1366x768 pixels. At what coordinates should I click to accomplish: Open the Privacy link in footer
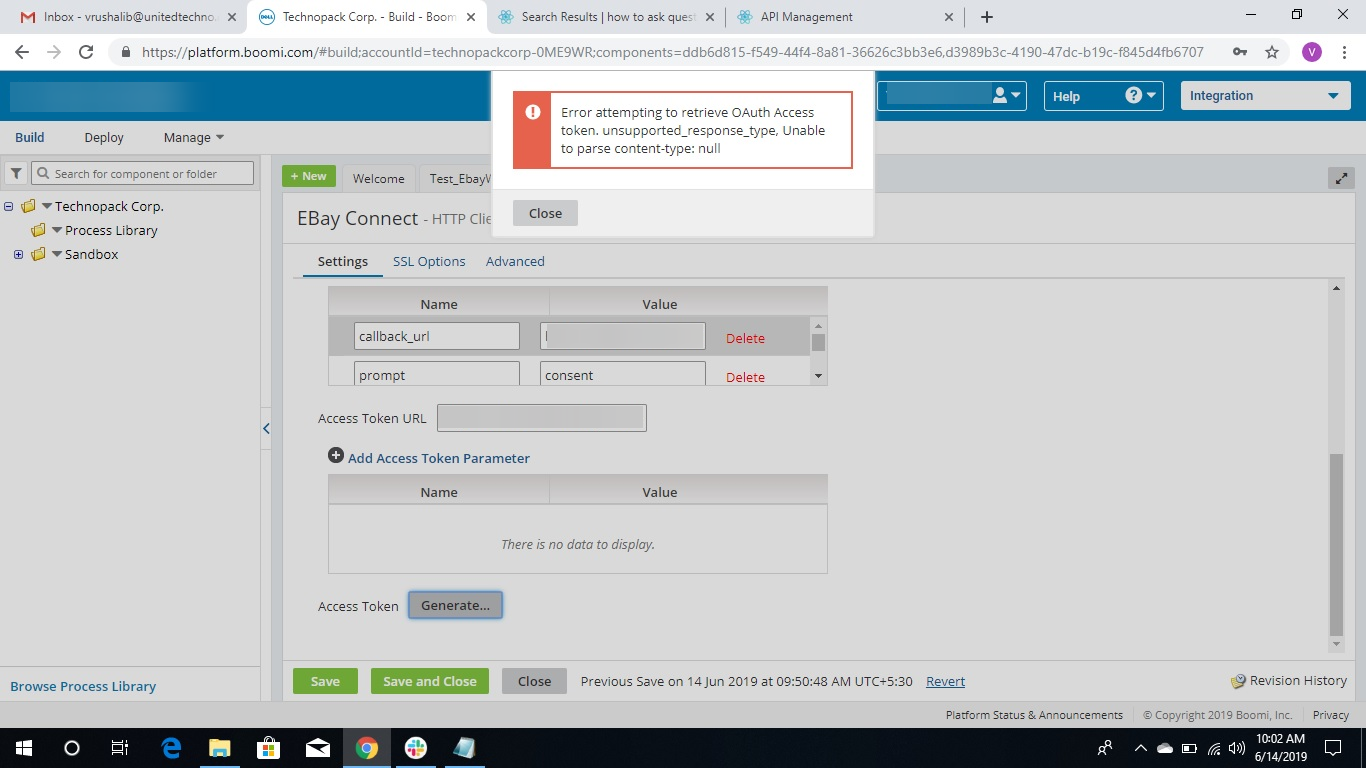pos(1331,715)
